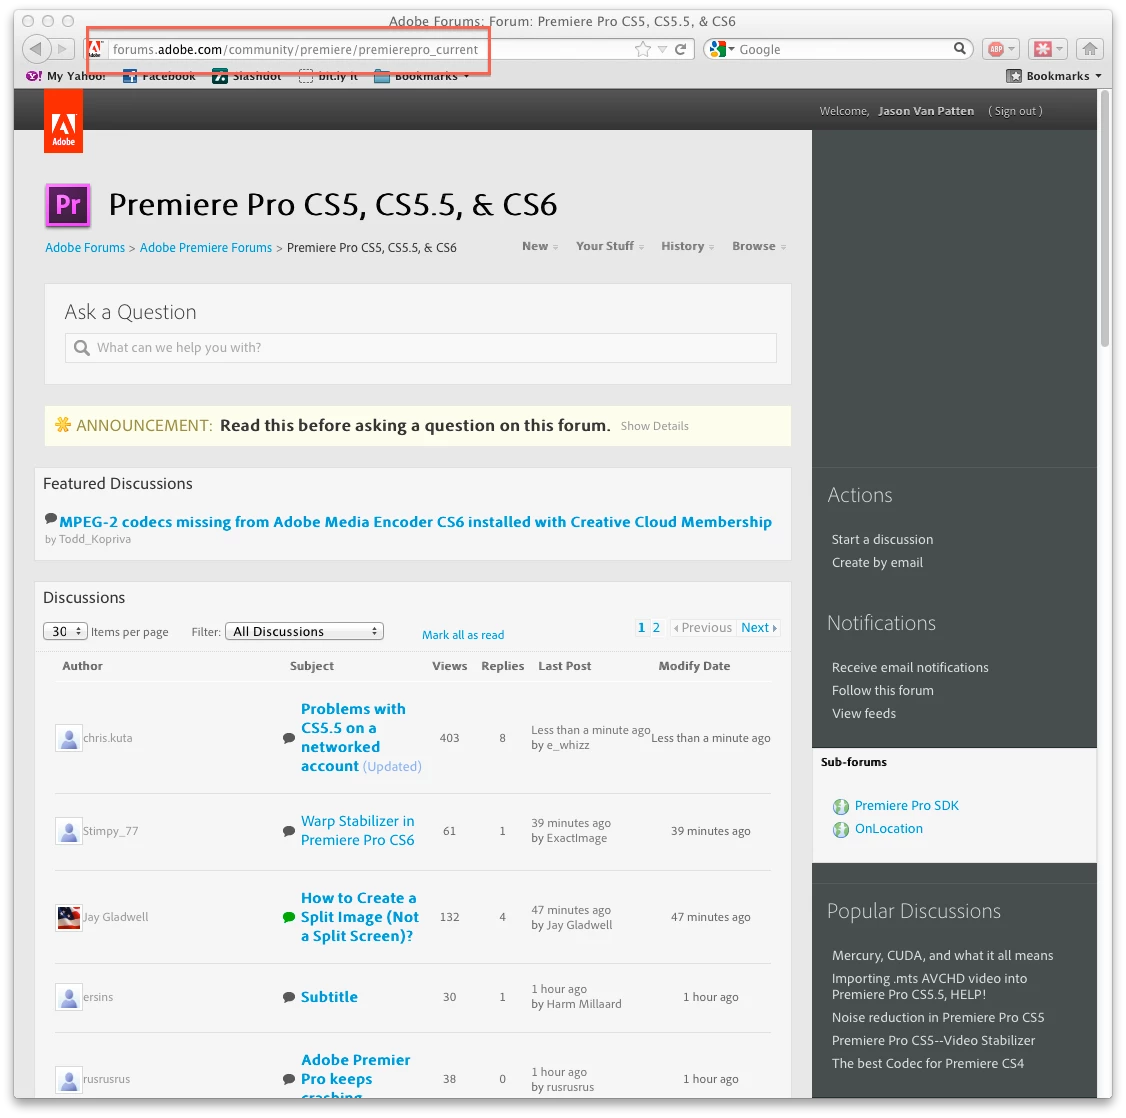Click speech bubble icon beside Subtitle thread
This screenshot has height=1118, width=1126.
click(289, 997)
